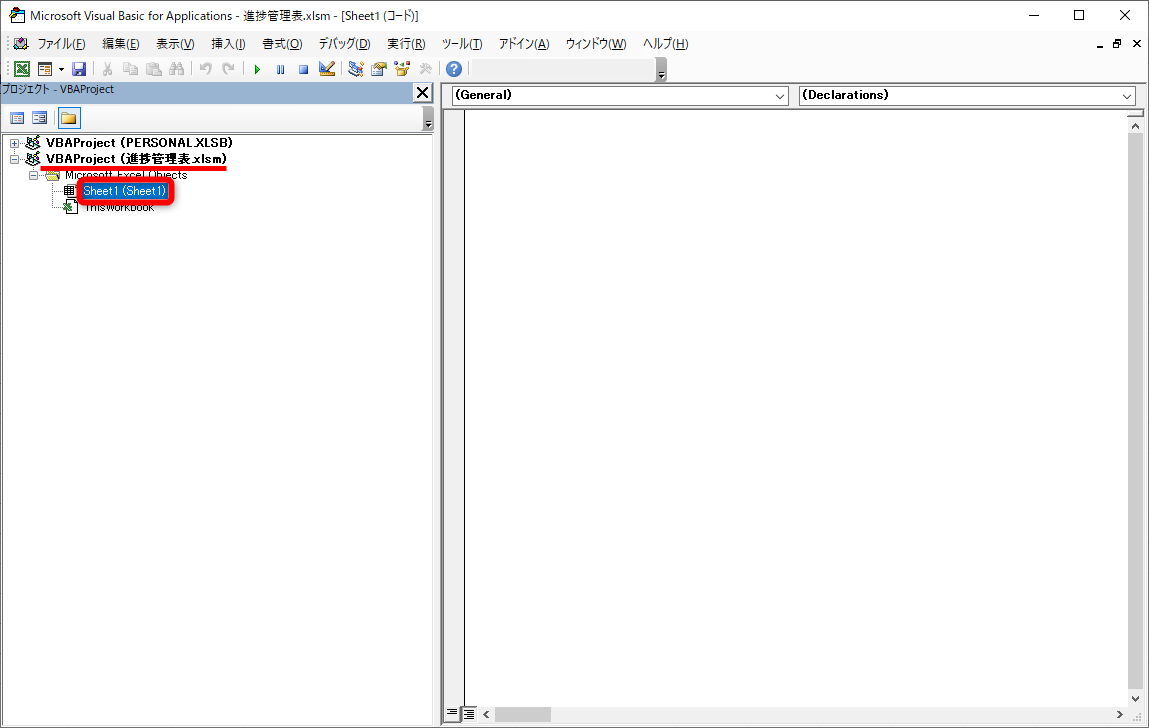The width and height of the screenshot is (1149, 728).
Task: Click vertical scrollbar up arrow
Action: click(x=1135, y=126)
